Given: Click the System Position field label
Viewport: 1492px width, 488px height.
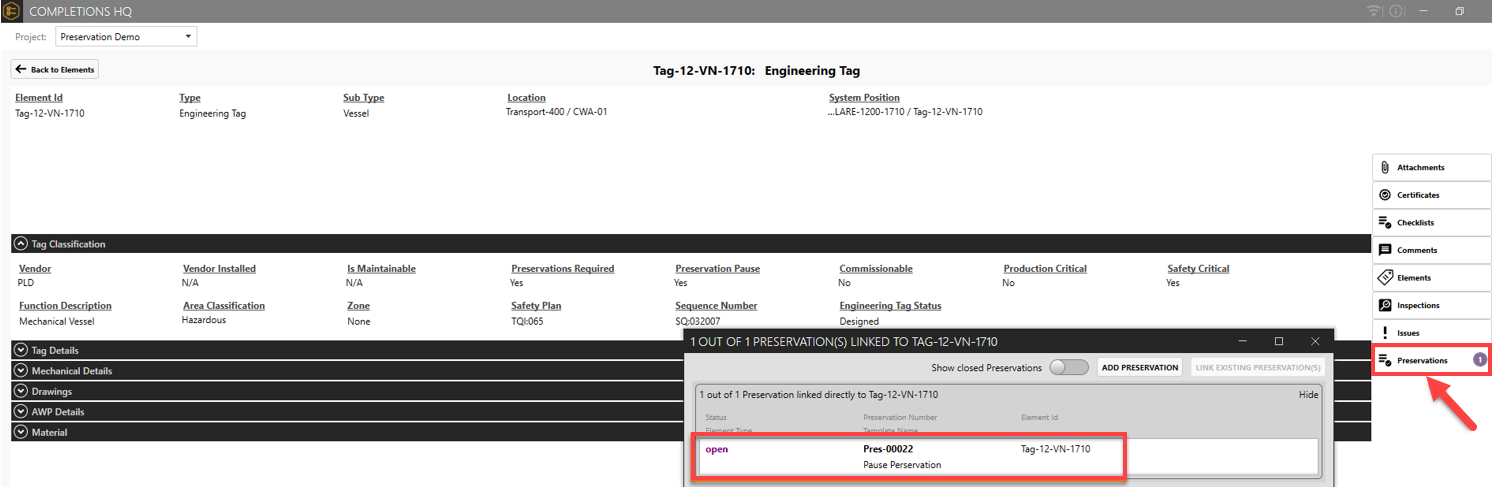Looking at the screenshot, I should (x=864, y=98).
